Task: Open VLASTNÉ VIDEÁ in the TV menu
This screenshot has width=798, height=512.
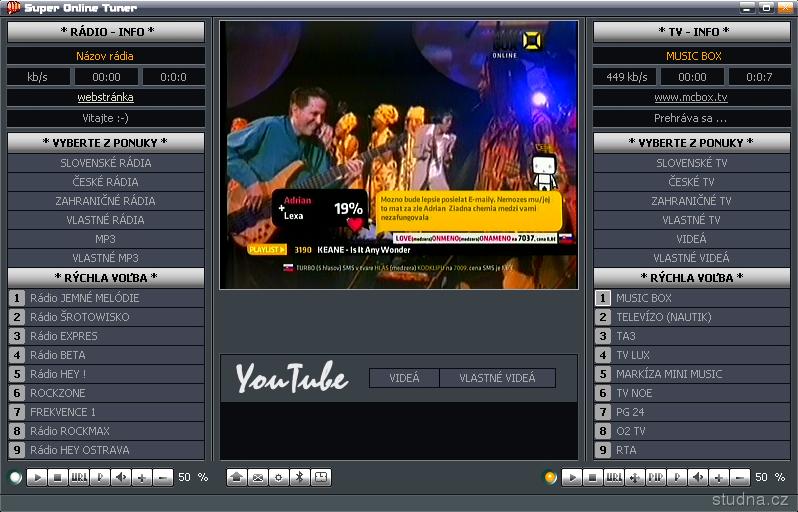Action: [692, 258]
